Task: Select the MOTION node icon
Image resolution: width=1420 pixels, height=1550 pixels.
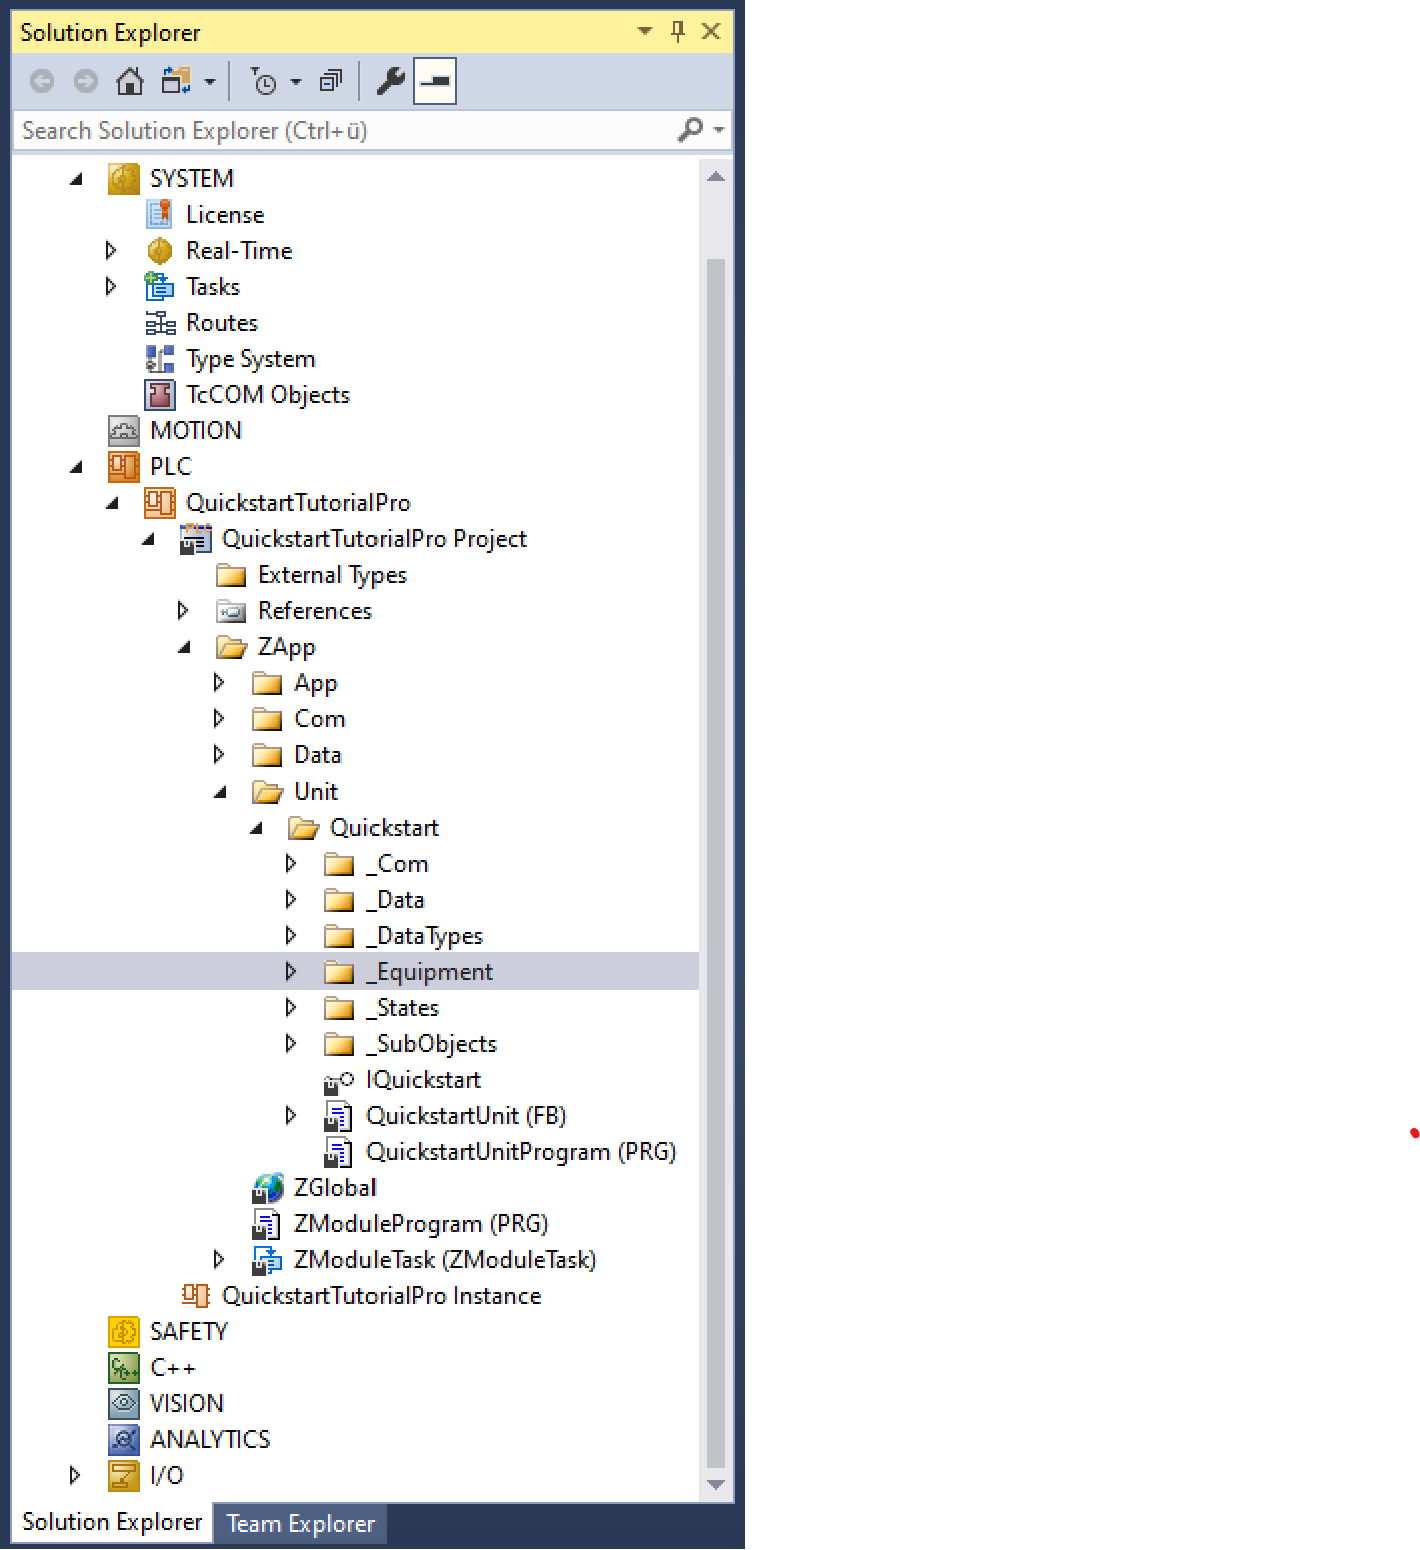Action: coord(124,431)
